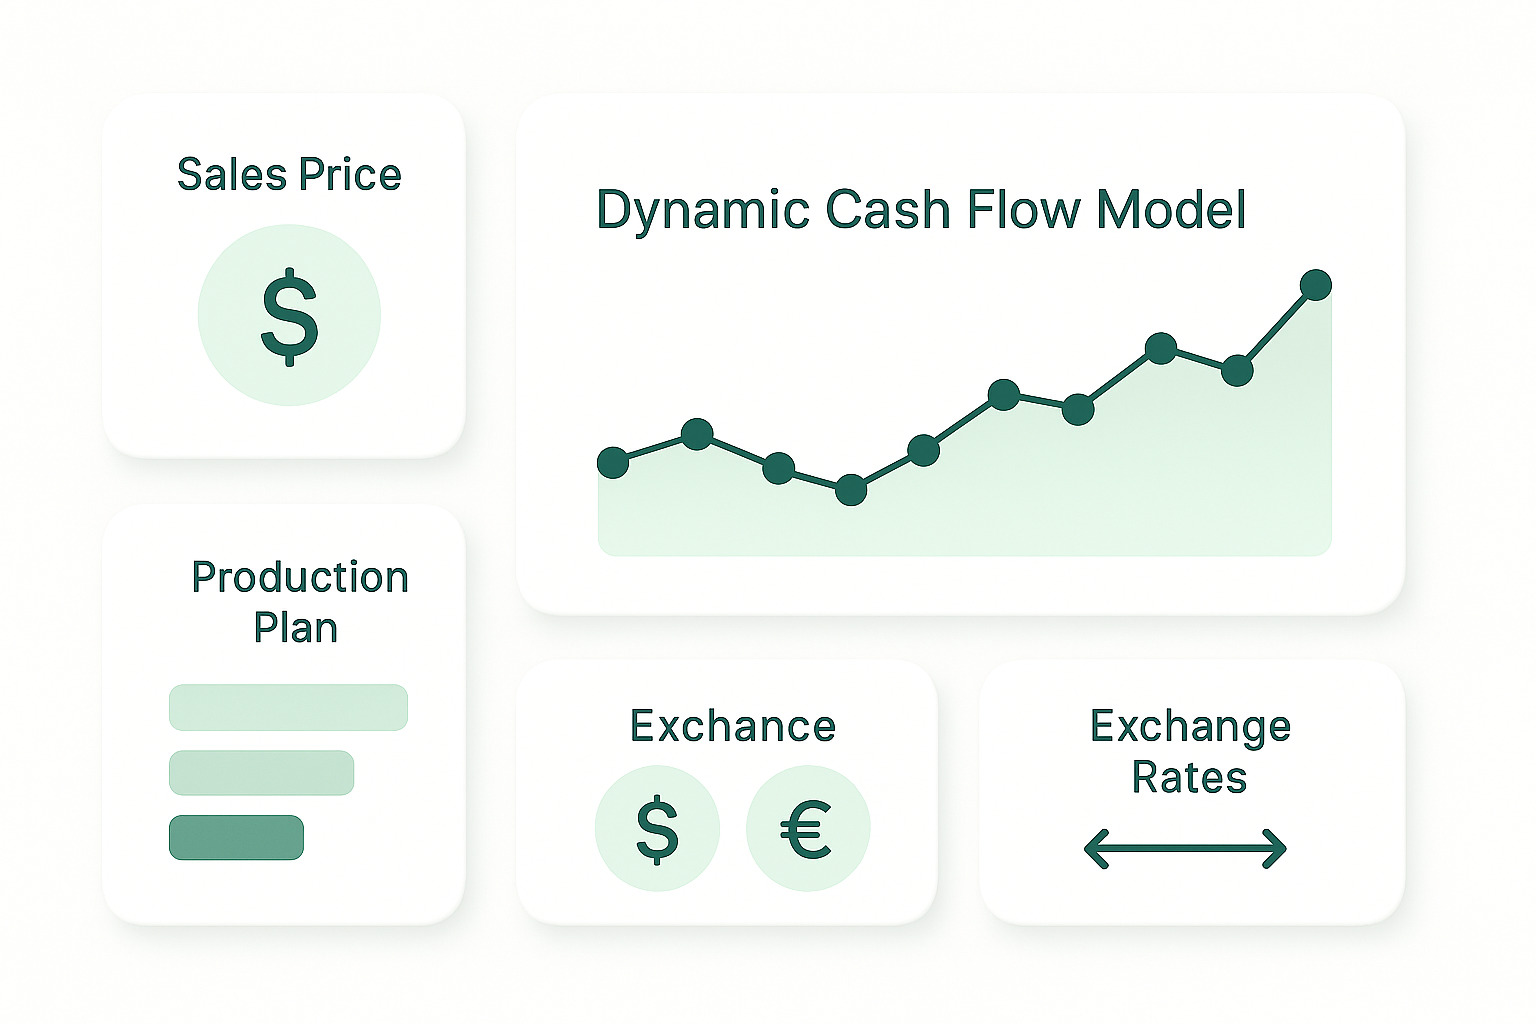Screen dimensions: 1536x1024
Task: Click the second-to-last chart data point
Action: click(1237, 370)
